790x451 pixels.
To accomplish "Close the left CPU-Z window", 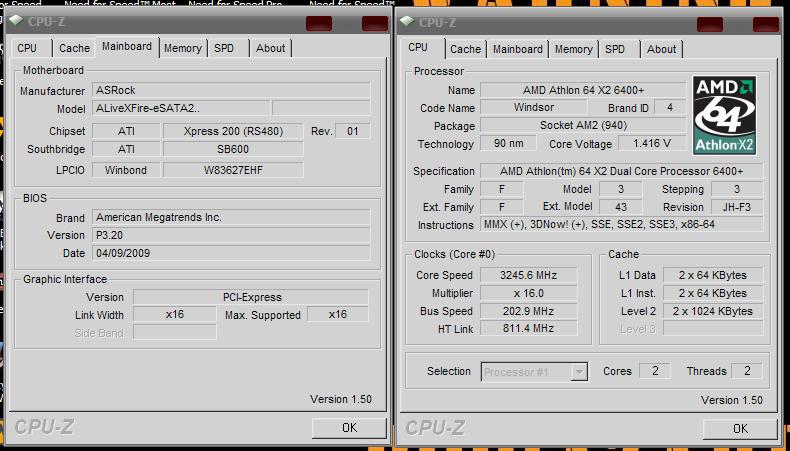I will pyautogui.click(x=375, y=23).
